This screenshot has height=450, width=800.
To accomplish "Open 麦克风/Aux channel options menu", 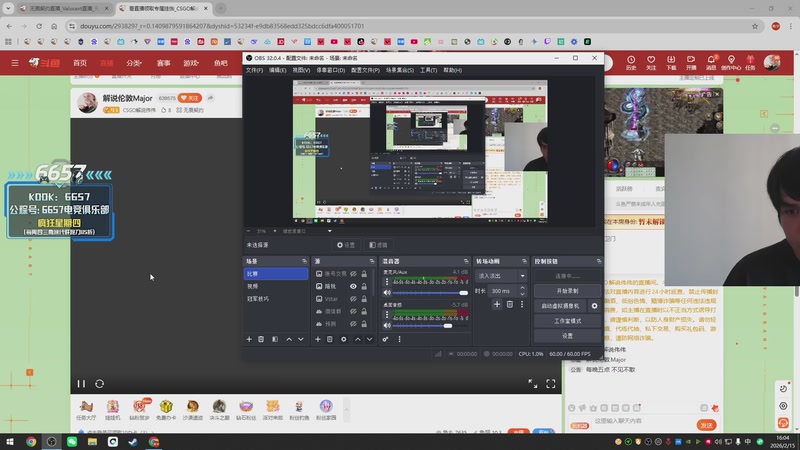I will 387,282.
